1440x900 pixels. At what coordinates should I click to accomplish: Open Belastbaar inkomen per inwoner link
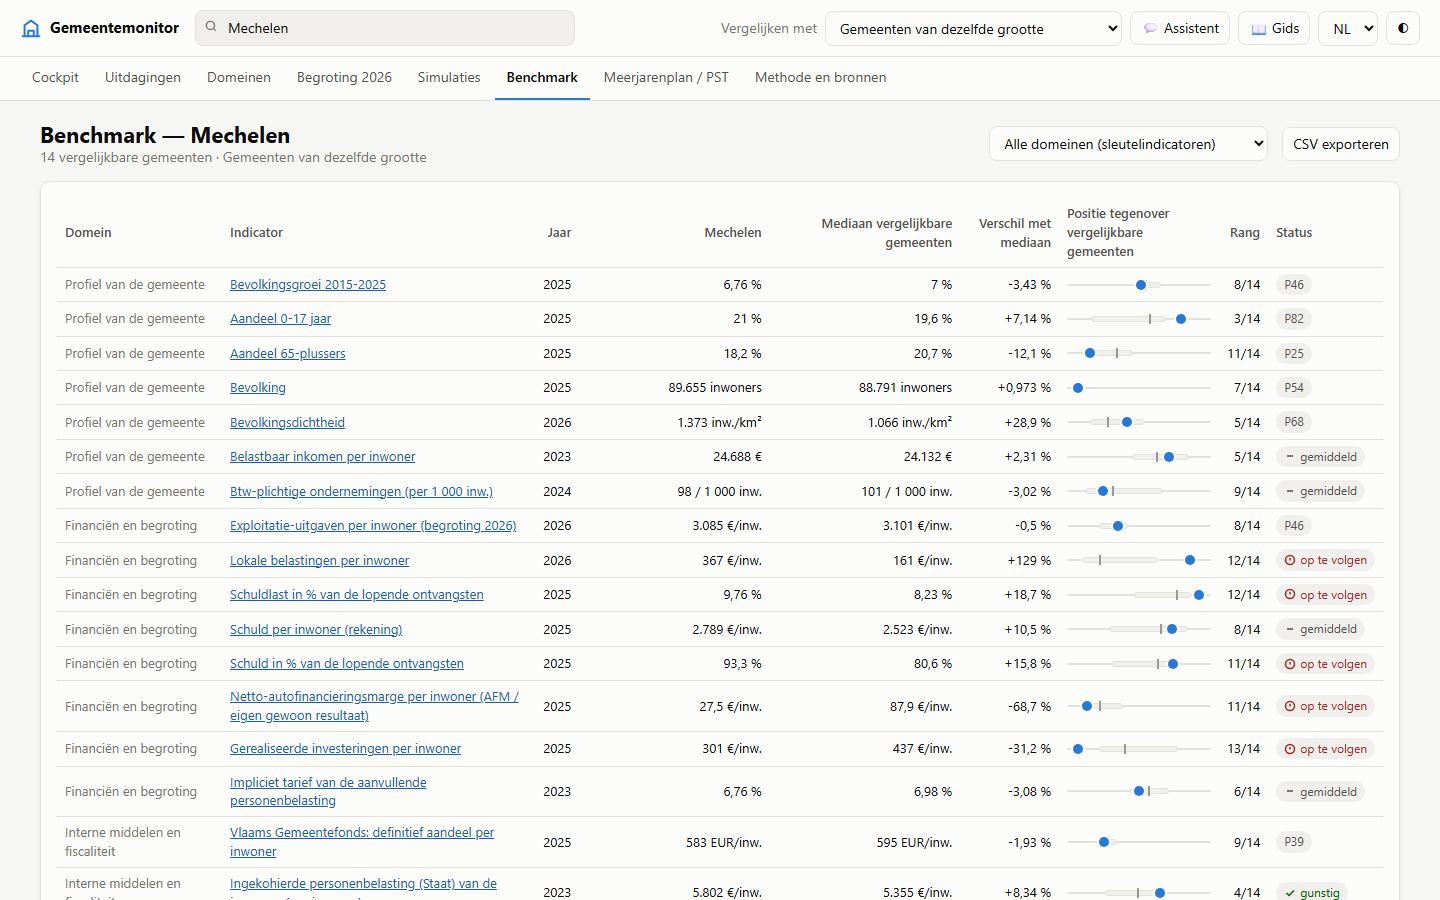click(322, 457)
